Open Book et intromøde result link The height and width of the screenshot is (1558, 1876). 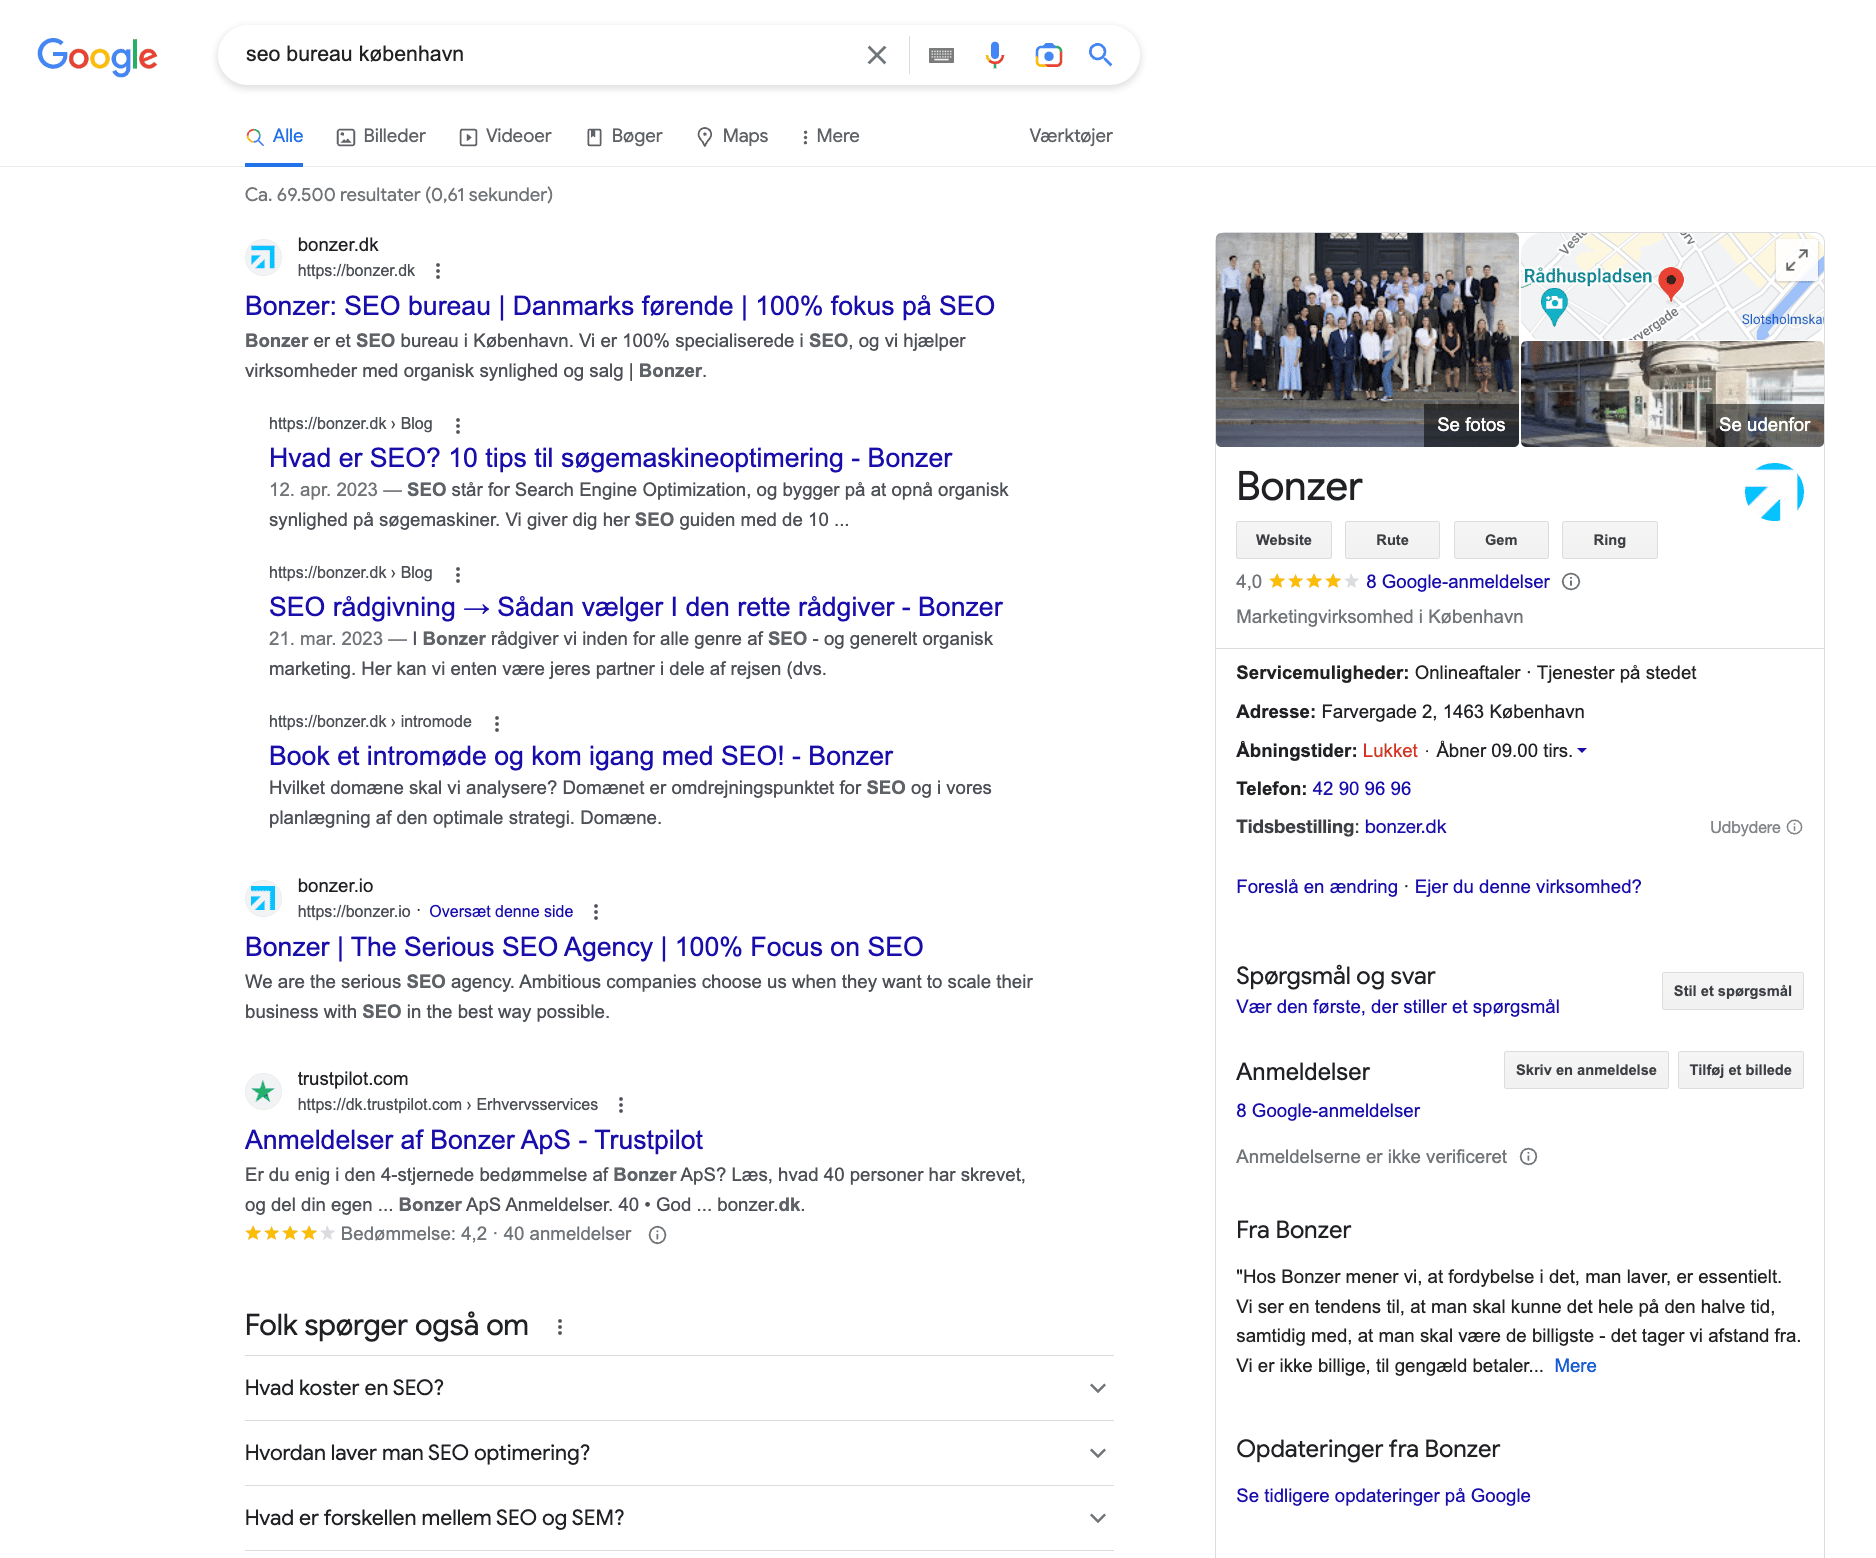point(581,756)
